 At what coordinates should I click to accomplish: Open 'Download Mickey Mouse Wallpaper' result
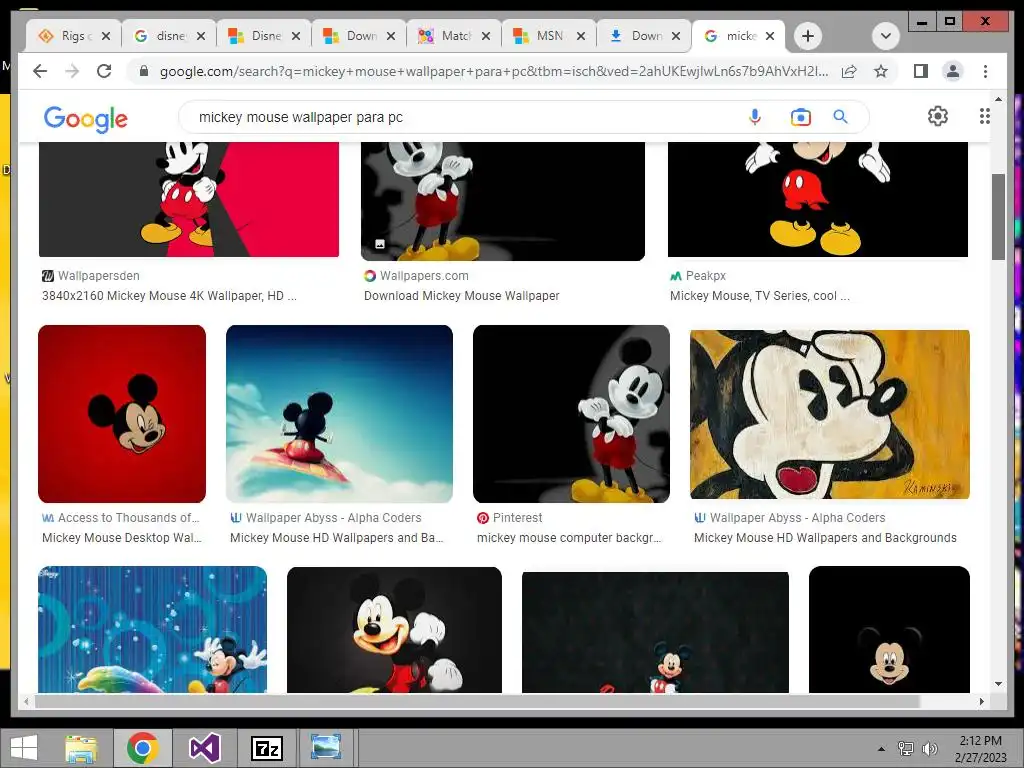pos(462,295)
